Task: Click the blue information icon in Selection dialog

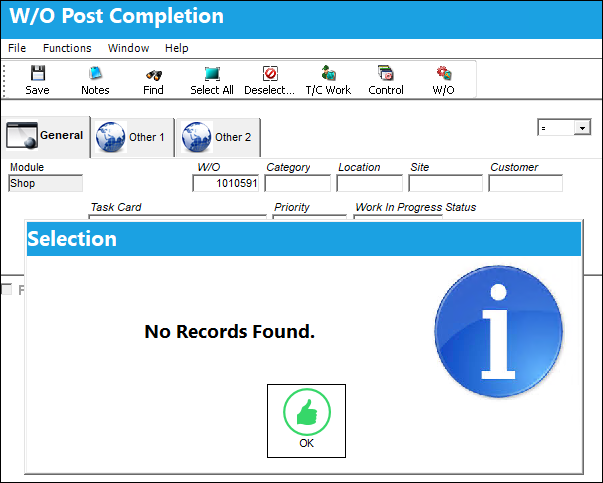Action: (498, 331)
